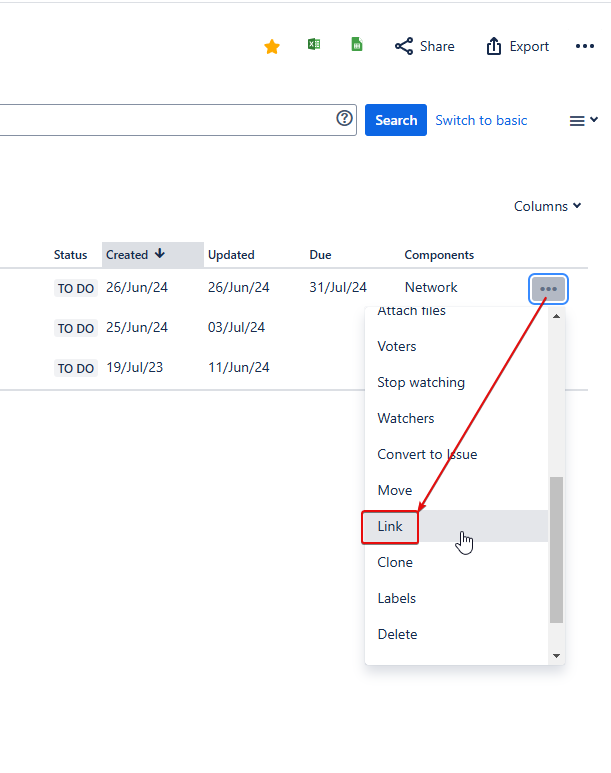
Task: Sort by the Components column header
Action: pyautogui.click(x=439, y=255)
